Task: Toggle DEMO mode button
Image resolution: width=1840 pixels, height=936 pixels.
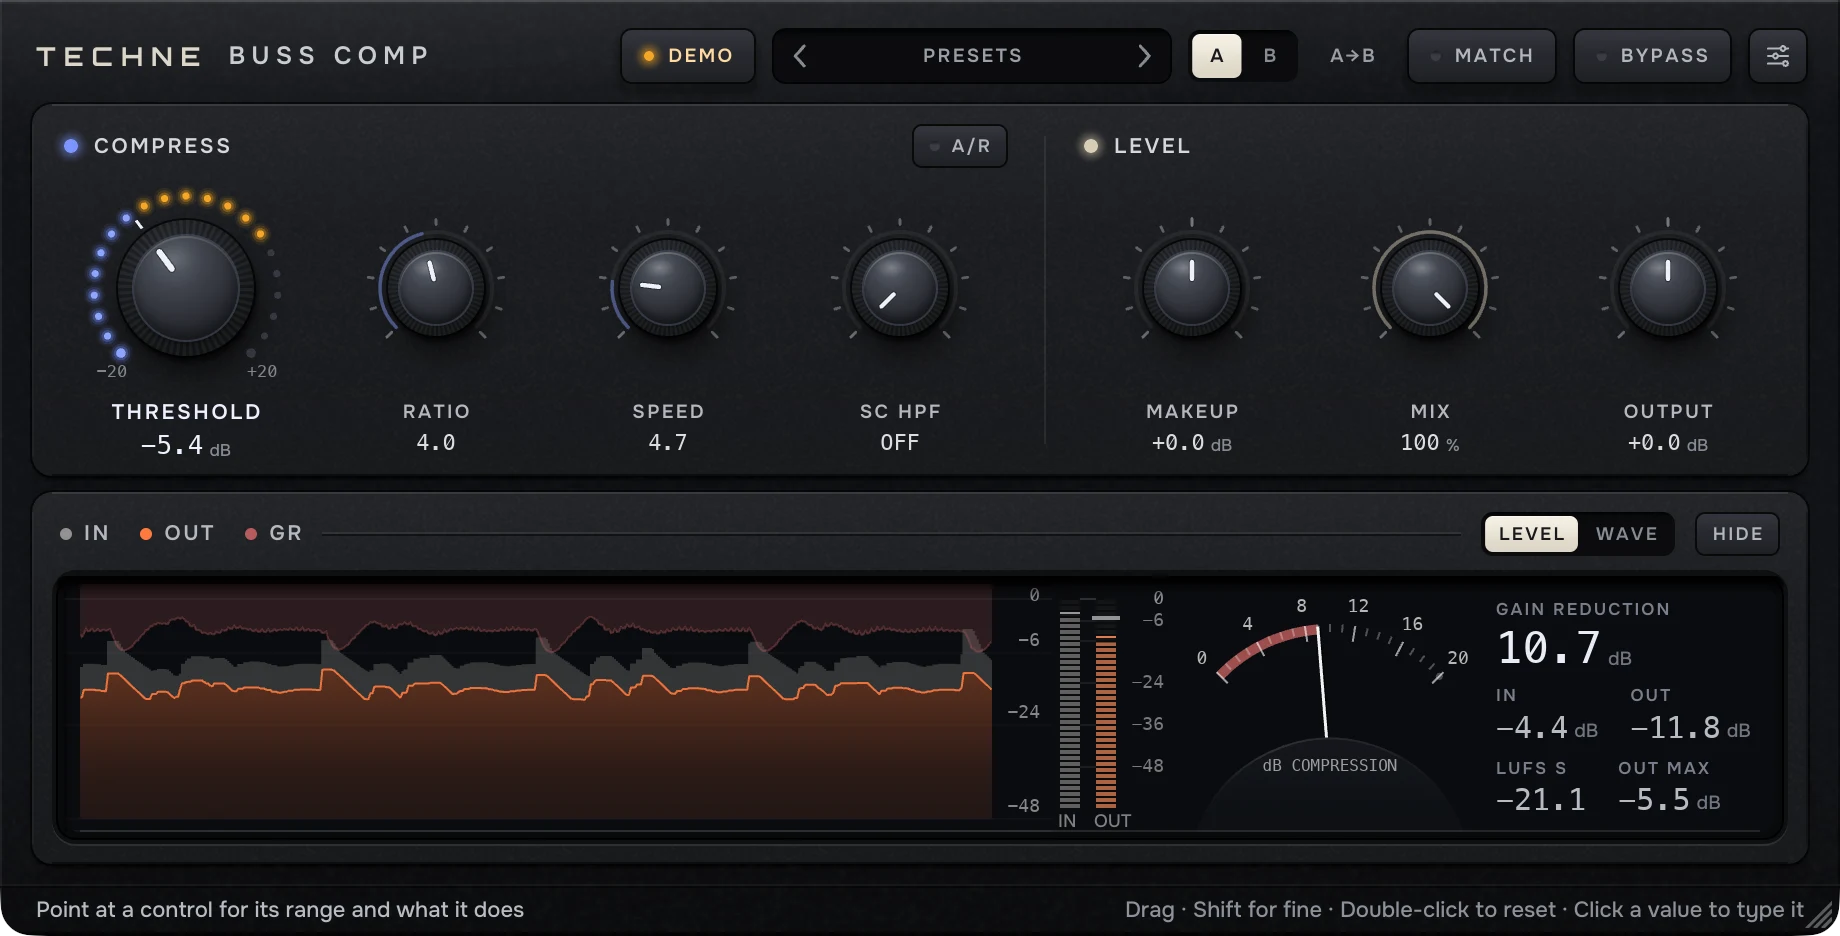Action: point(688,56)
